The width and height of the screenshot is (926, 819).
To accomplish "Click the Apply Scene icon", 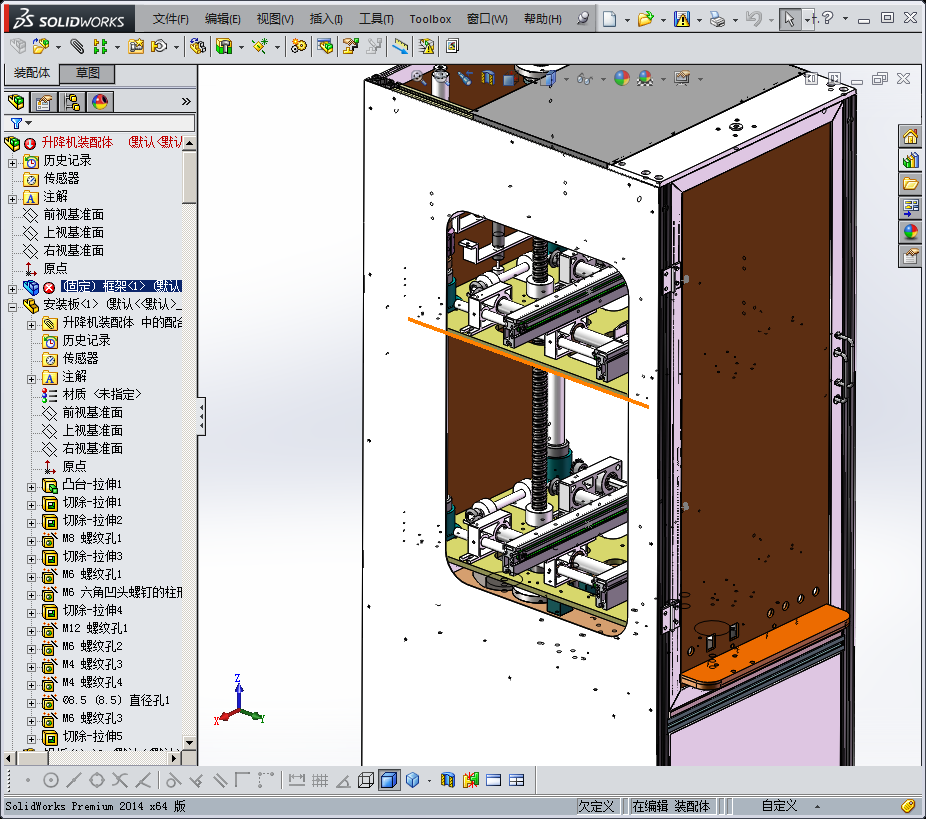I will tap(645, 78).
